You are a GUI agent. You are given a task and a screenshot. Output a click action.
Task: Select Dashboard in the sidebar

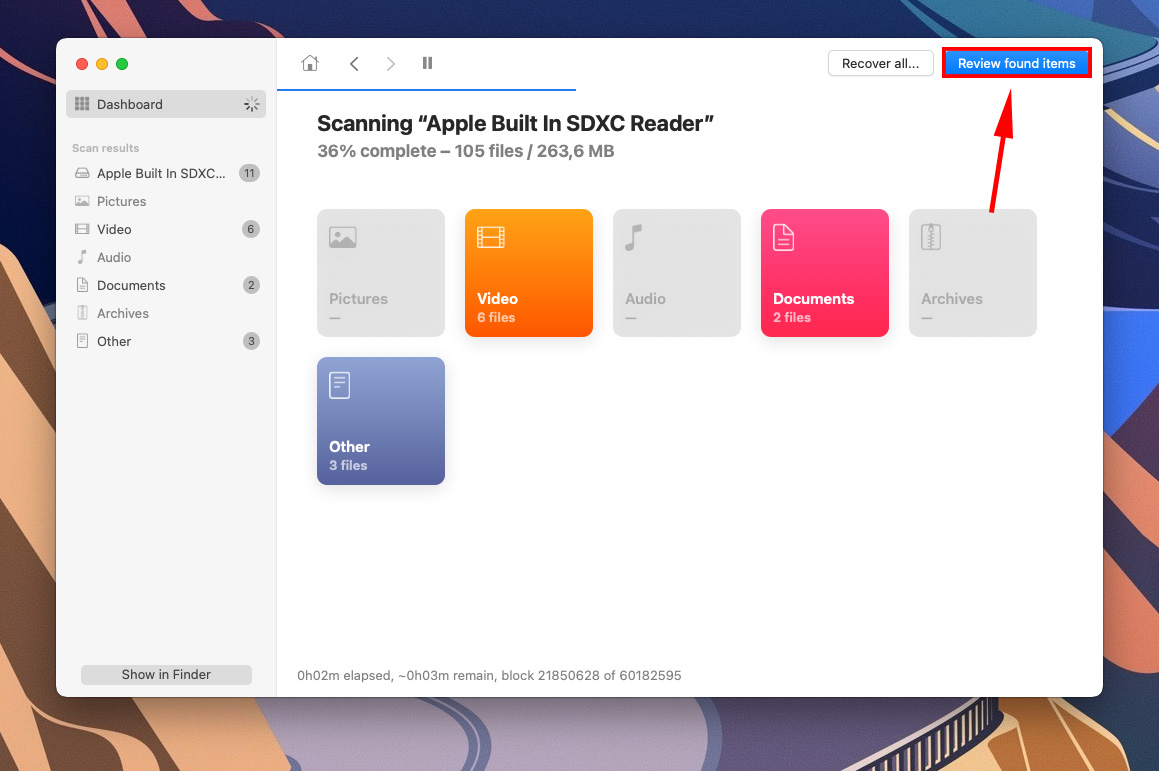[x=130, y=104]
